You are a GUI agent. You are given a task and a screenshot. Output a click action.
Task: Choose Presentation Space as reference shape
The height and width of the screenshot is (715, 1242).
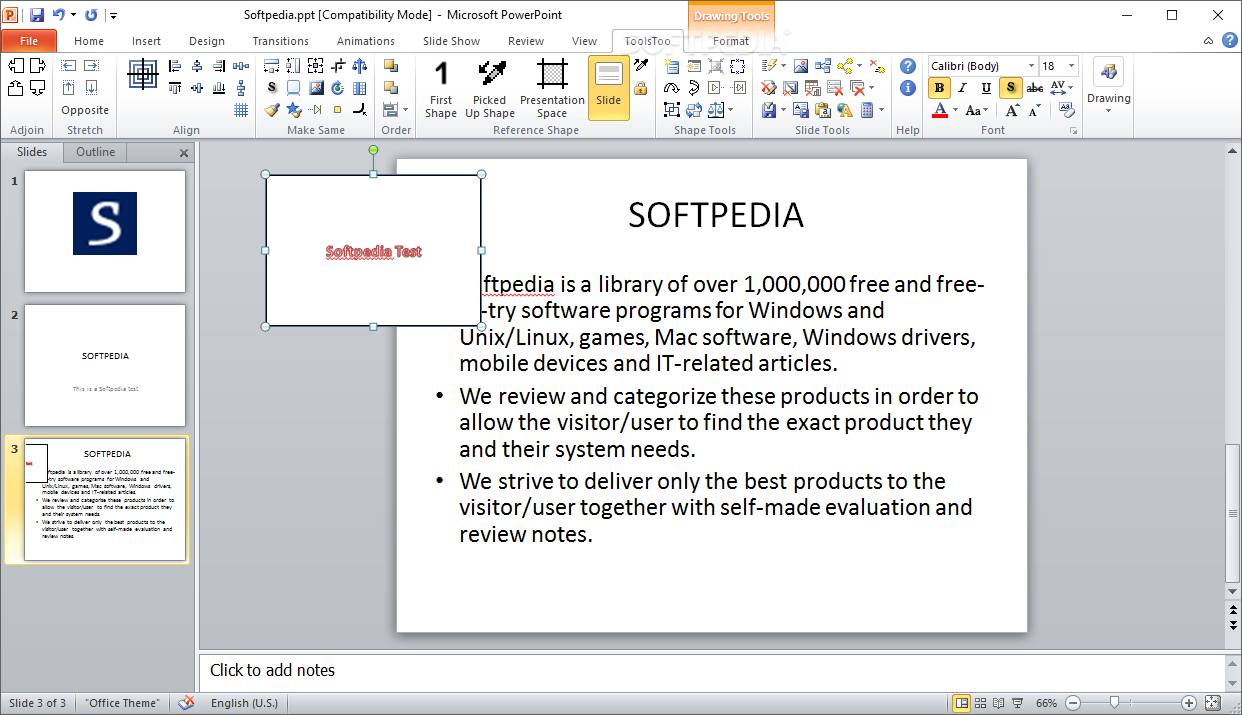pos(552,88)
